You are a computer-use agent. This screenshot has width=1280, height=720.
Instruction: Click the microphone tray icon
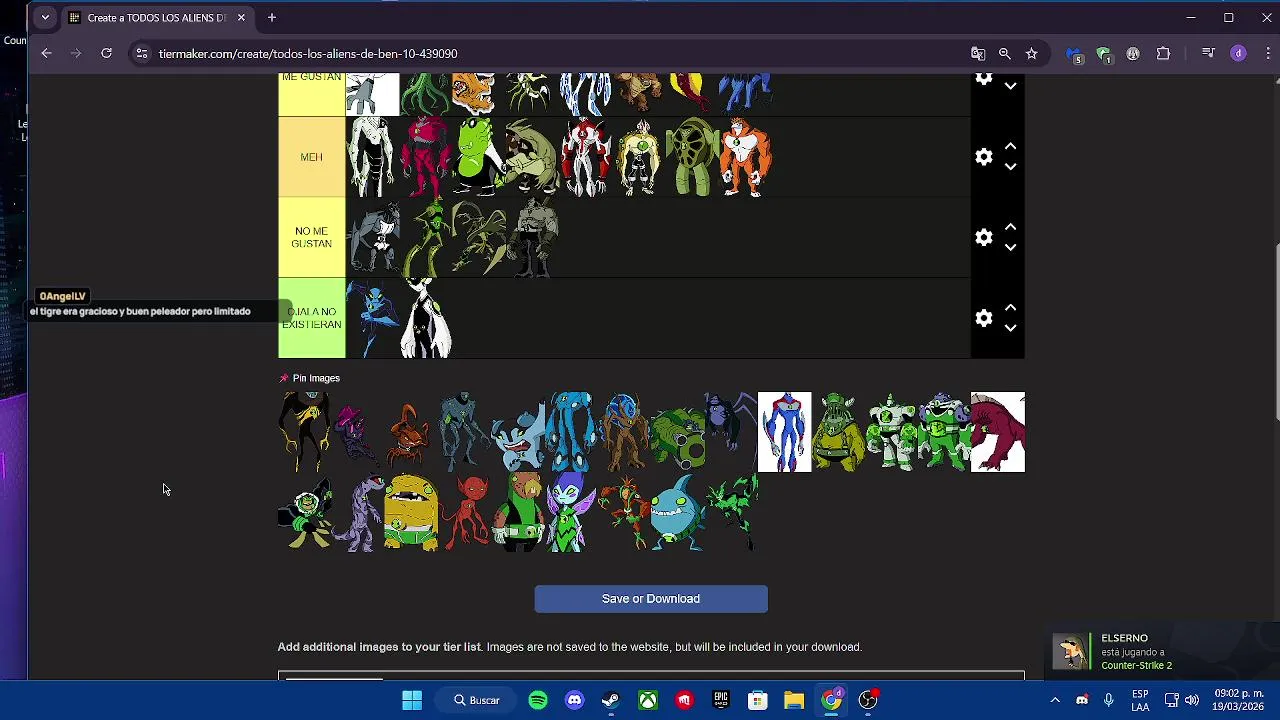click(x=1108, y=700)
